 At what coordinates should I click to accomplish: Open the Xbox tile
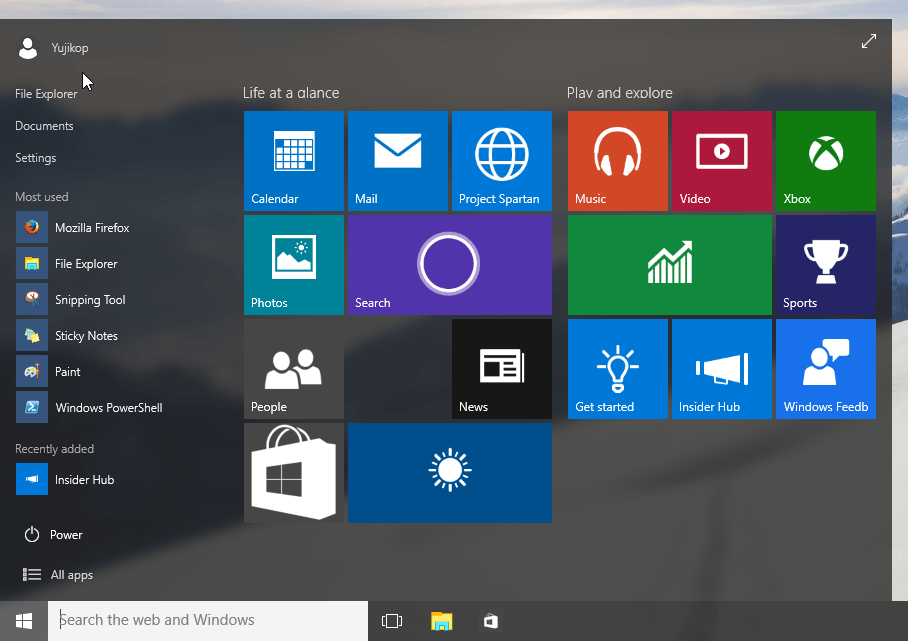826,161
